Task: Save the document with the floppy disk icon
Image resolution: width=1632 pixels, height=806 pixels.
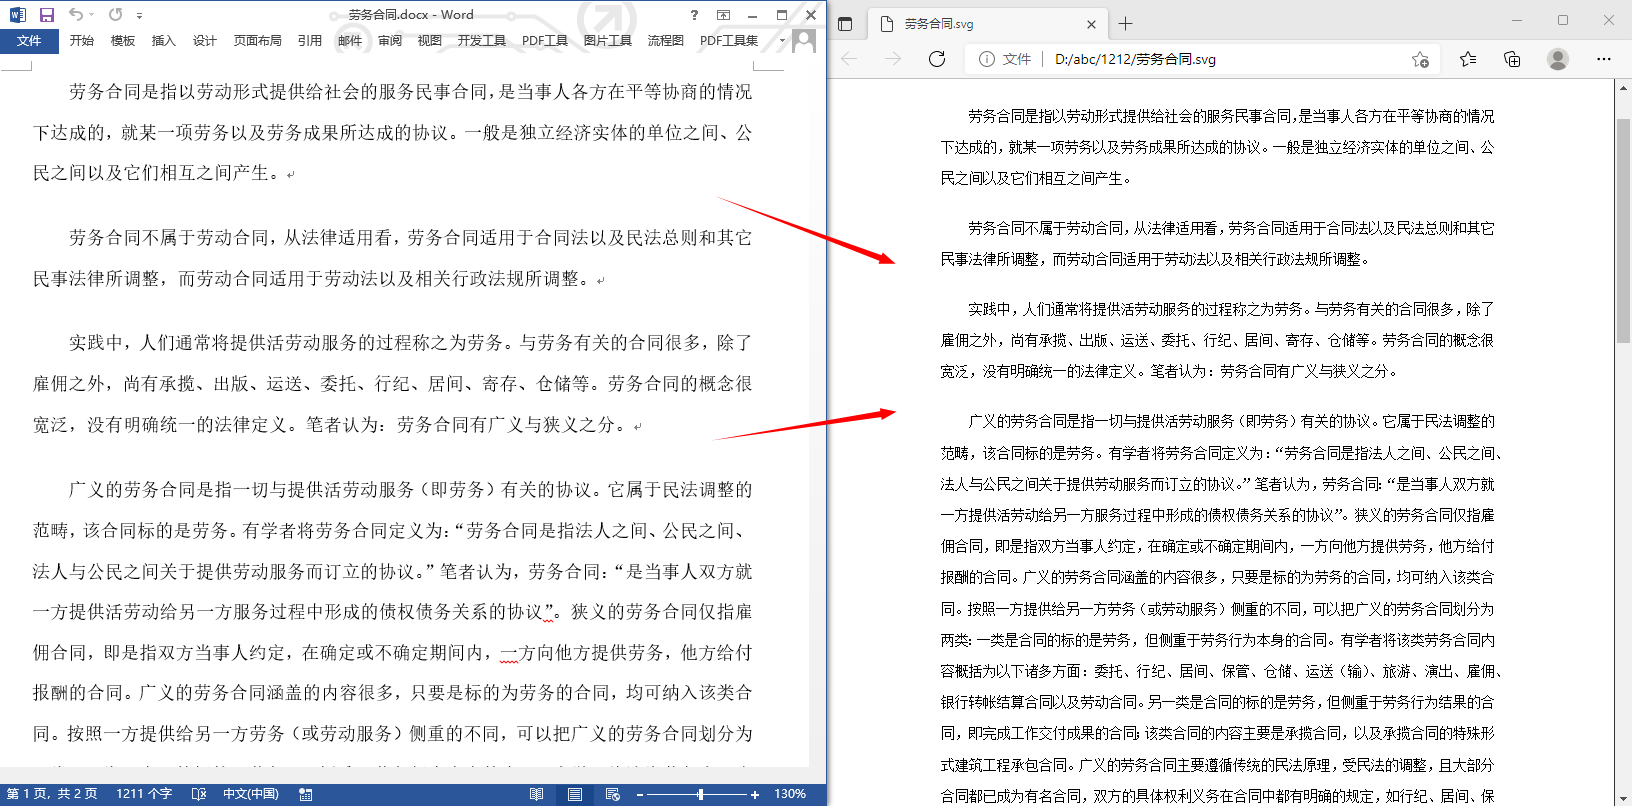Action: click(46, 15)
